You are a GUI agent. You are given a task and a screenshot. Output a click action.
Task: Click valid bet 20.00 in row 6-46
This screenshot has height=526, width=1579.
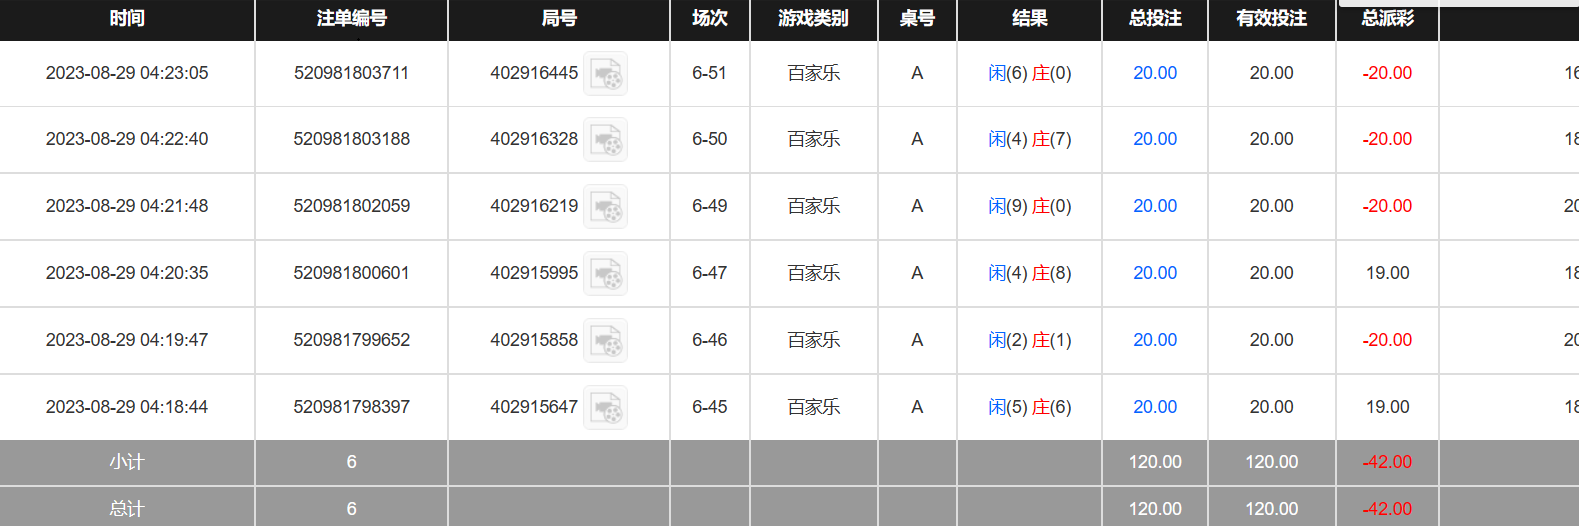[x=1271, y=340]
